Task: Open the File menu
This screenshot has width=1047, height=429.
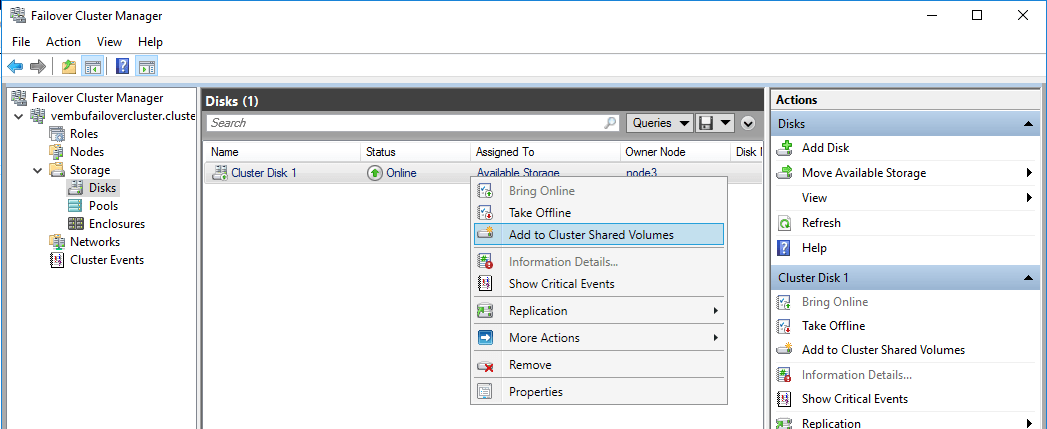Action: point(21,41)
